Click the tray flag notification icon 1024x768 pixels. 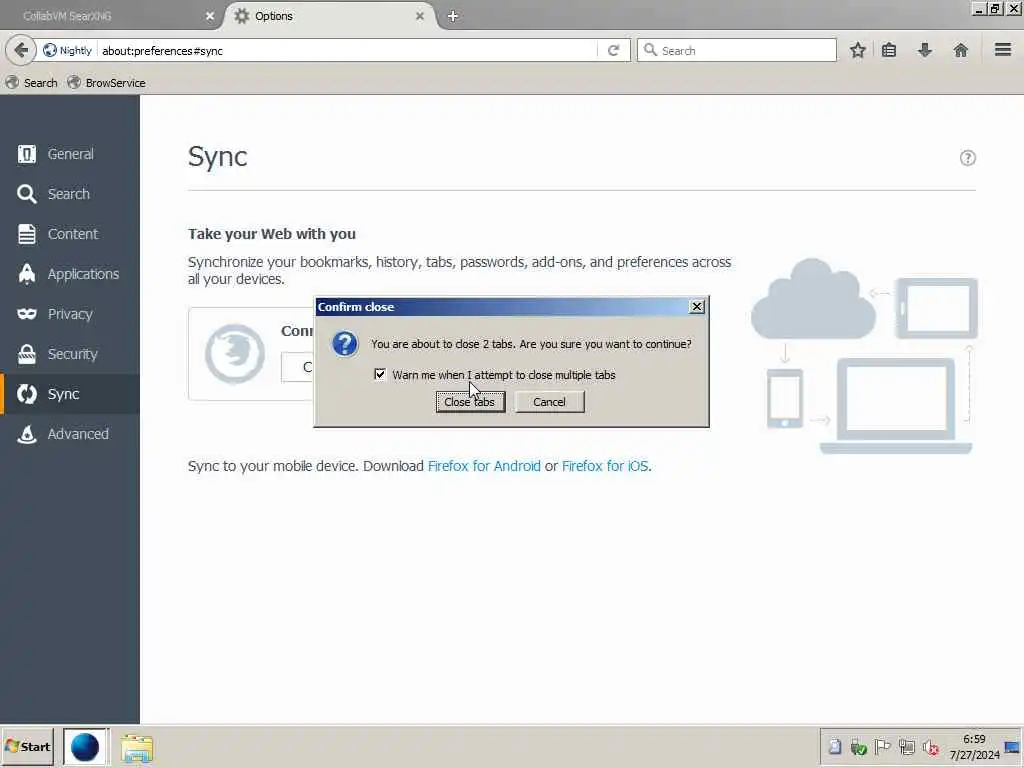[x=882, y=747]
